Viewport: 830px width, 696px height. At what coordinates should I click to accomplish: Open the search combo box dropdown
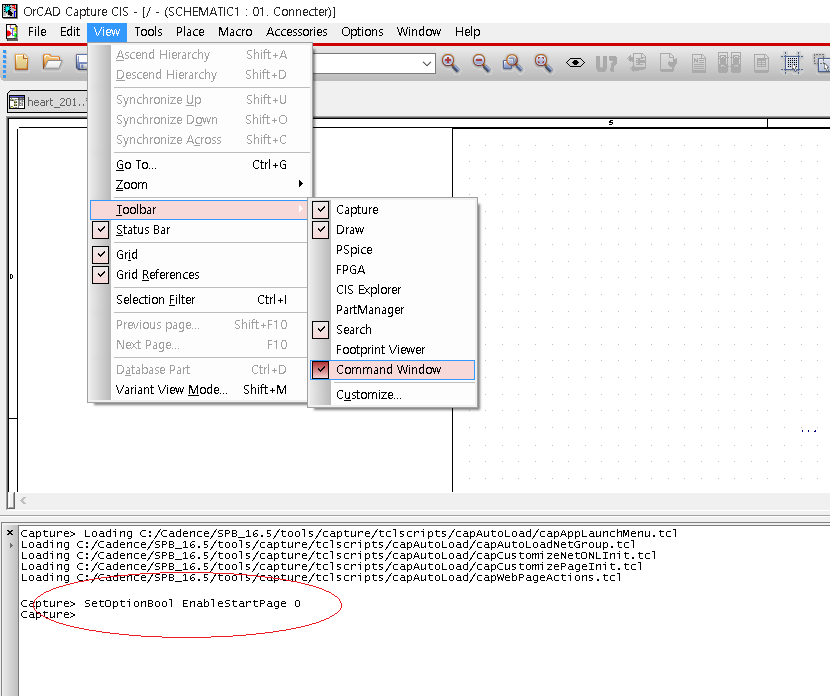[427, 64]
